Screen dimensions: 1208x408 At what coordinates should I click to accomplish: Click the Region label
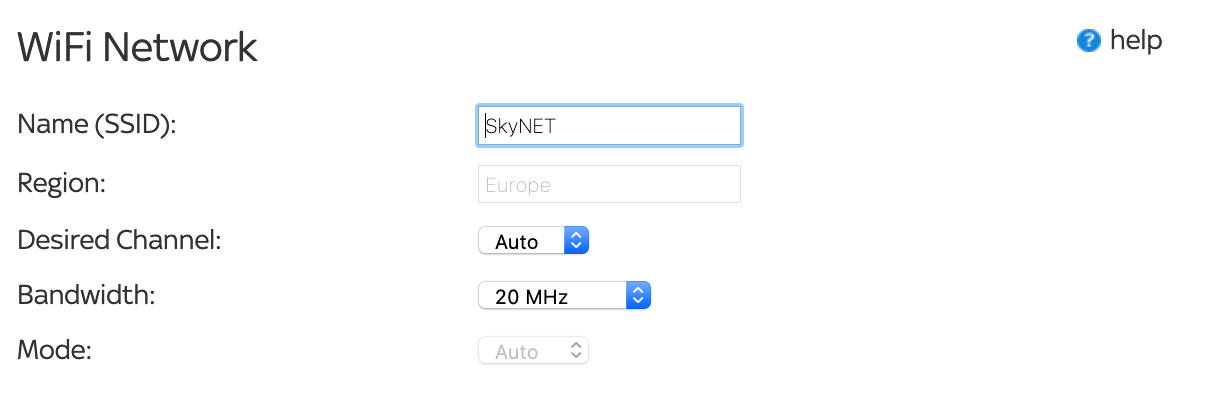[62, 184]
